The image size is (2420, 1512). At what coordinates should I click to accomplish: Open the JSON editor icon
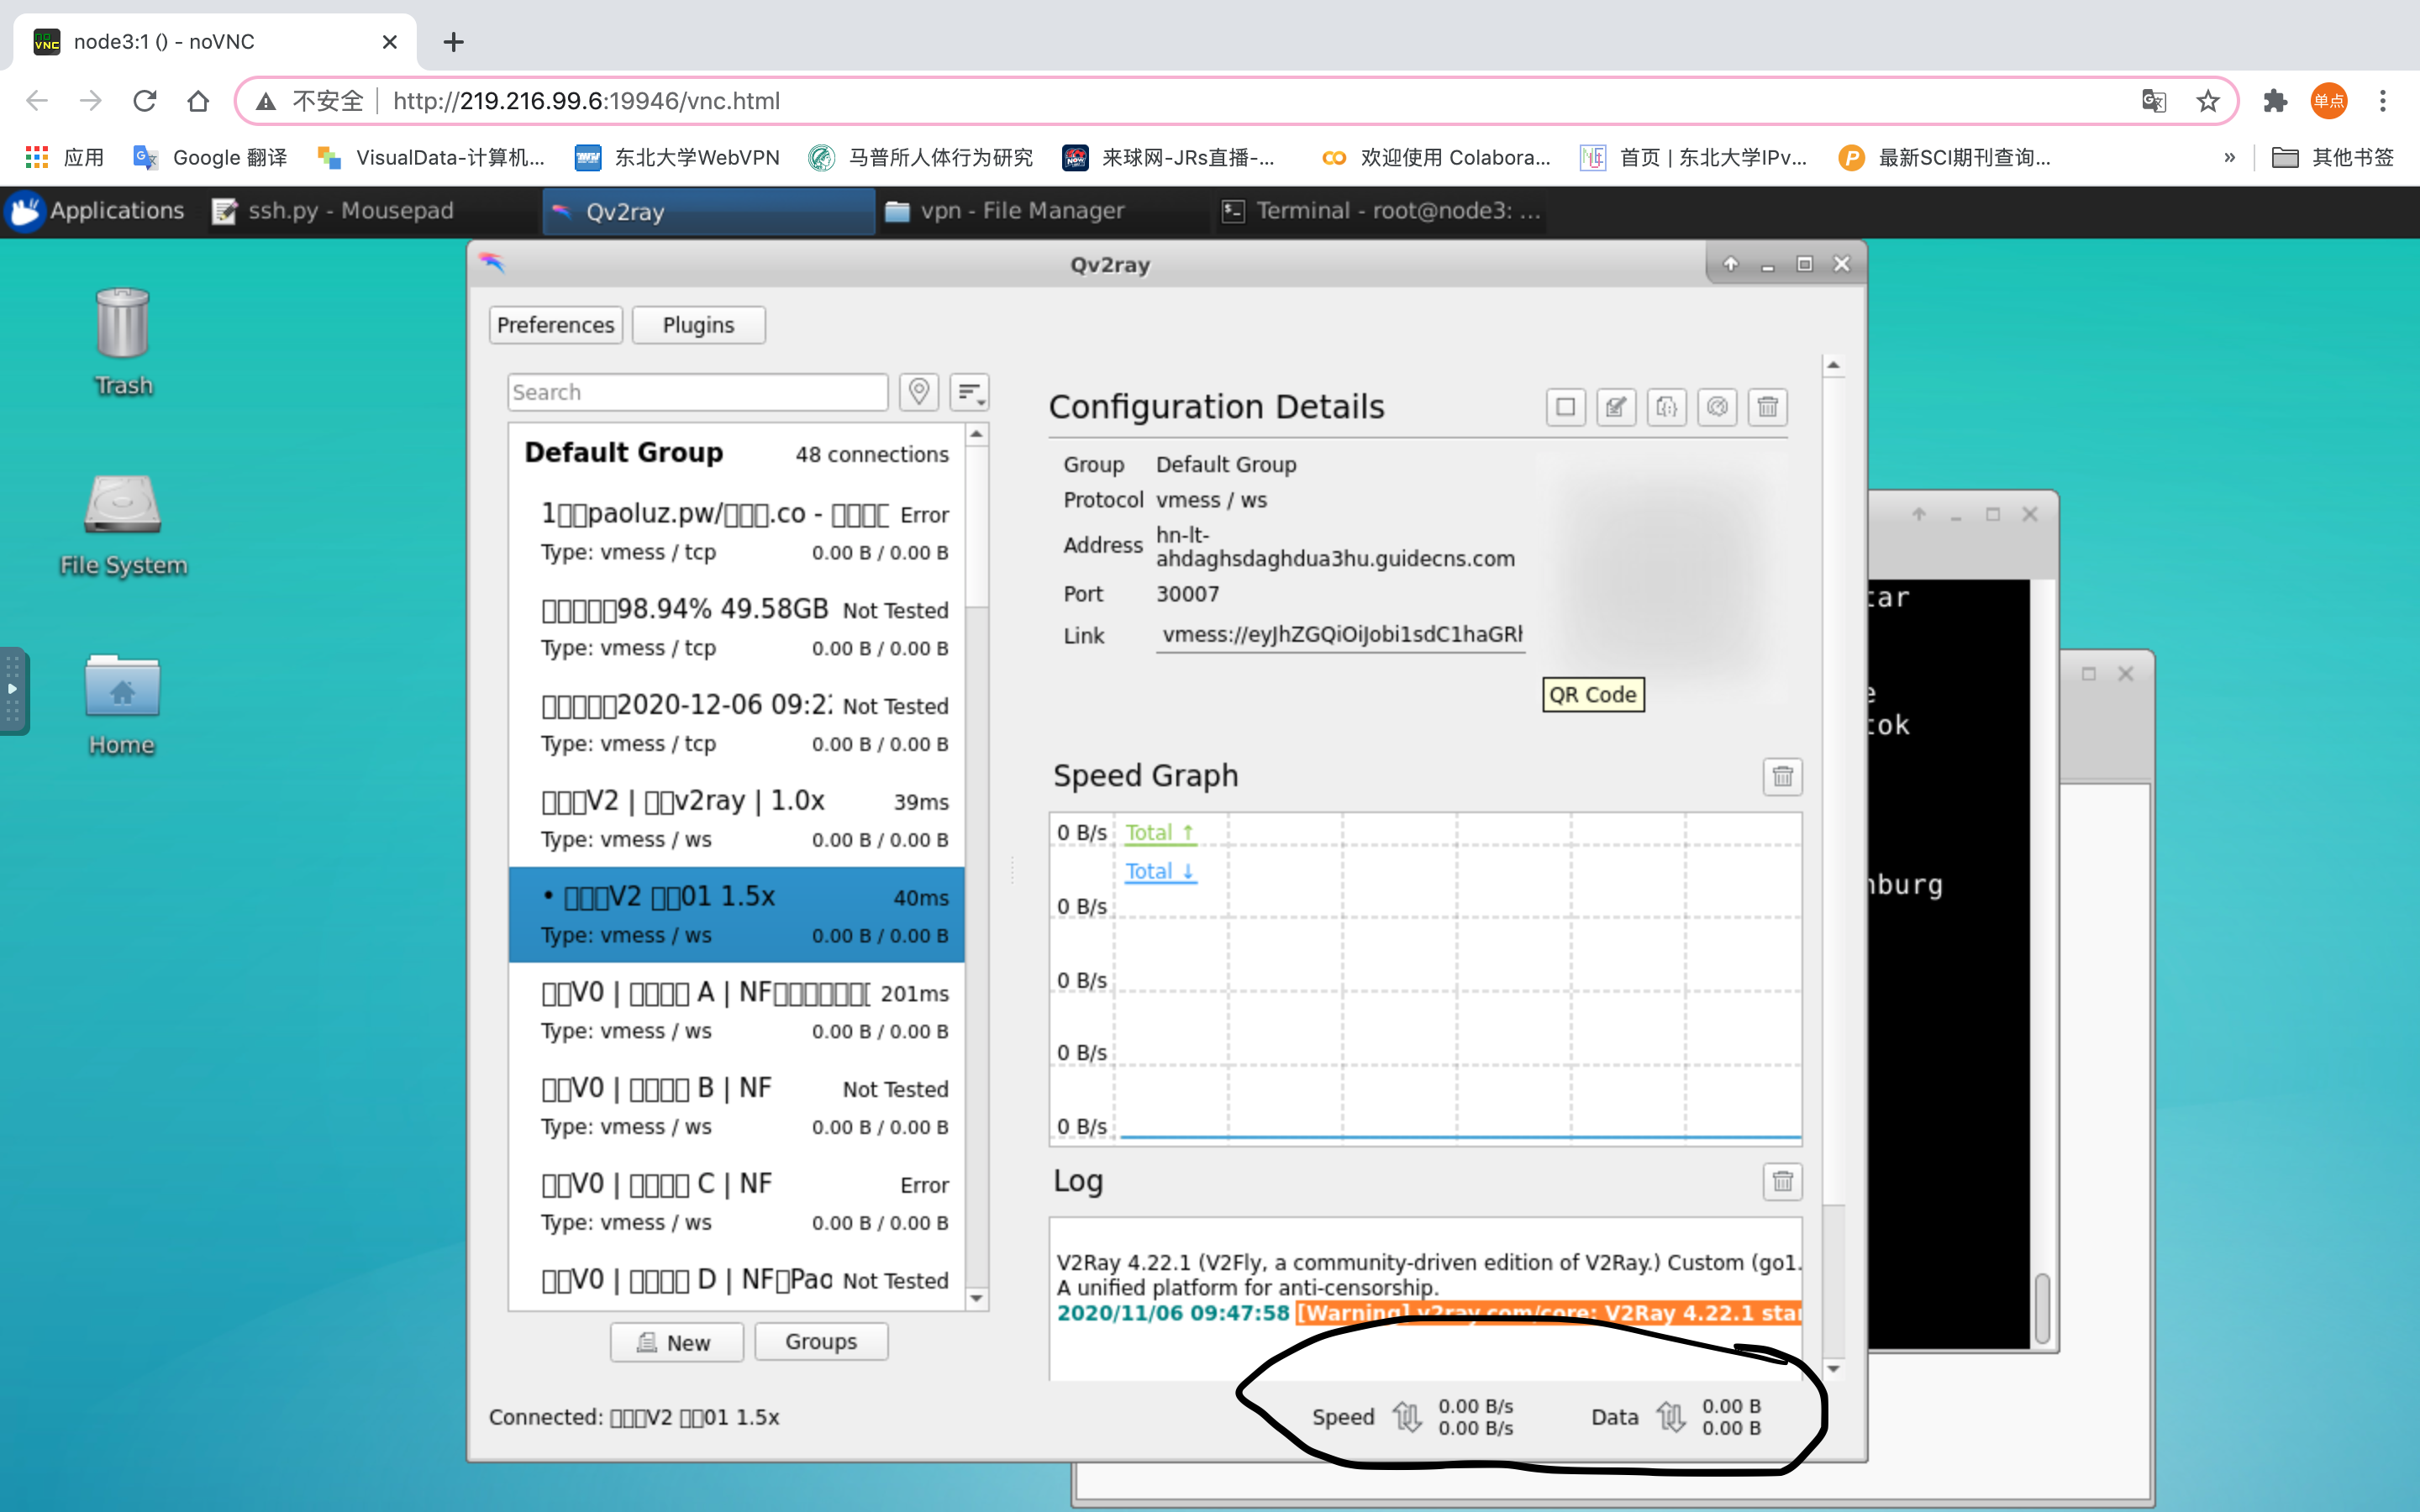(1666, 407)
